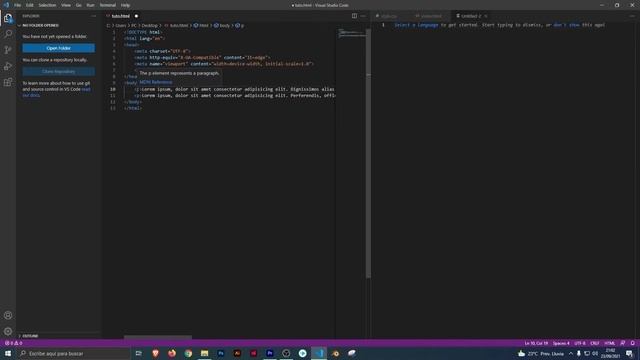The image size is (640, 360).
Task: Open the Selection menu
Action: [47, 5]
